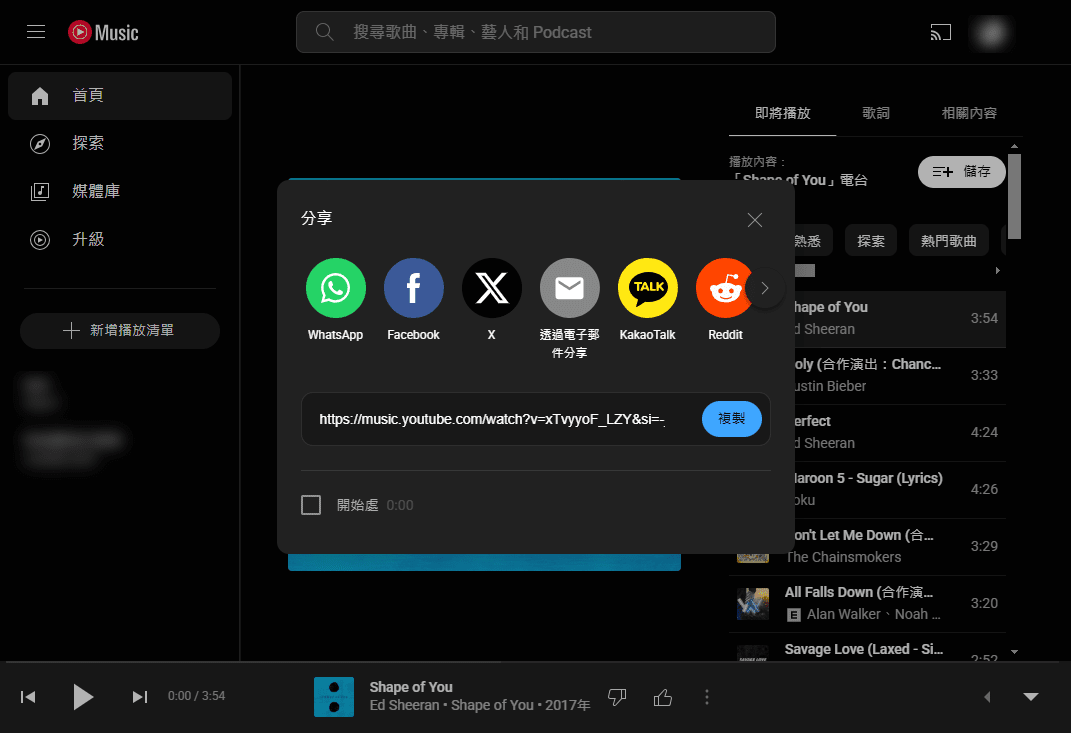The image size is (1071, 733).
Task: Click the song progress bar
Action: [536, 661]
